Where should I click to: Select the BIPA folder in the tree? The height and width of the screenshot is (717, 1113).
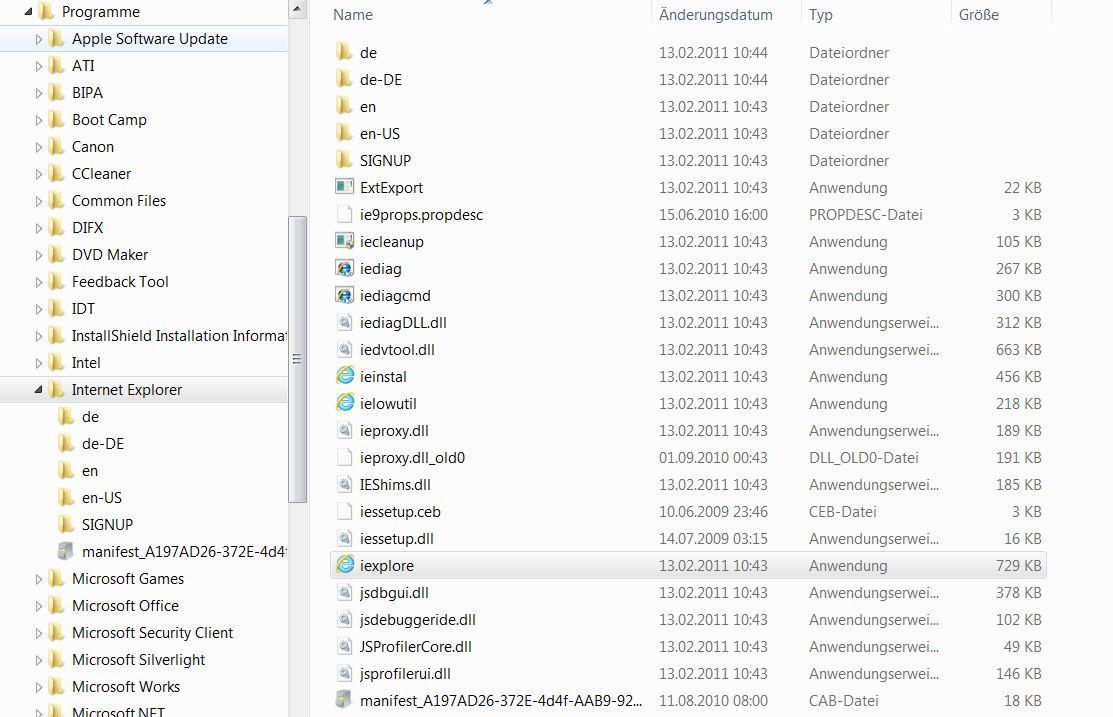coord(87,93)
